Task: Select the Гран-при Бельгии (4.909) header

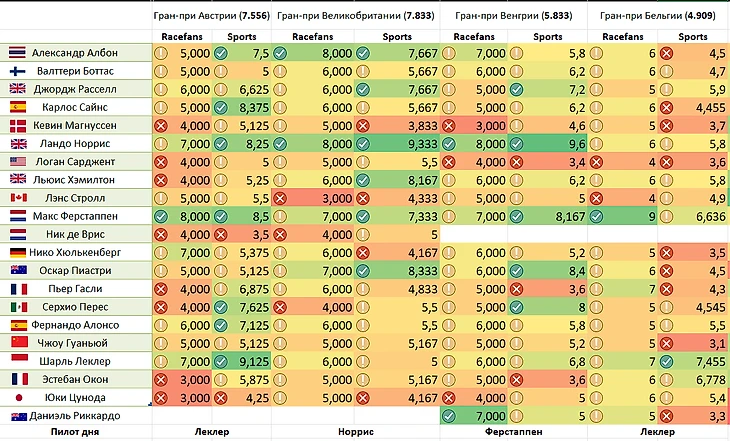Action: (x=656, y=15)
